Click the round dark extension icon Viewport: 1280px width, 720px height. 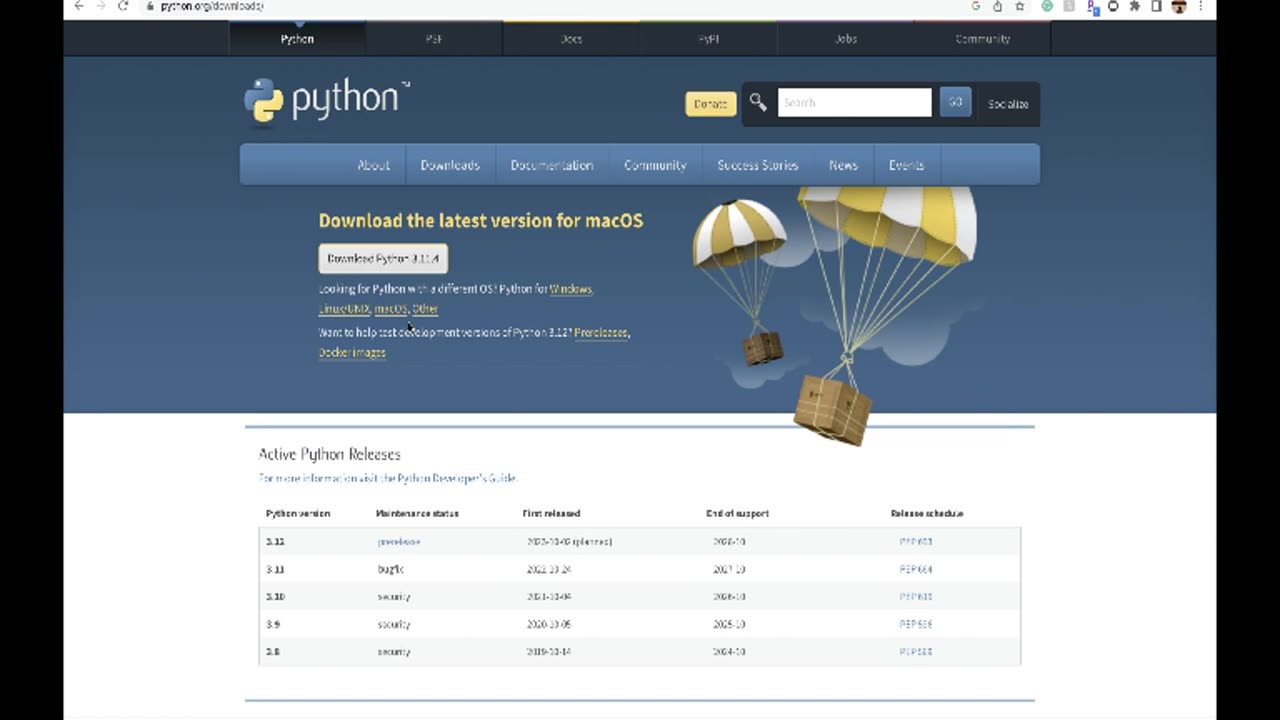(1113, 6)
